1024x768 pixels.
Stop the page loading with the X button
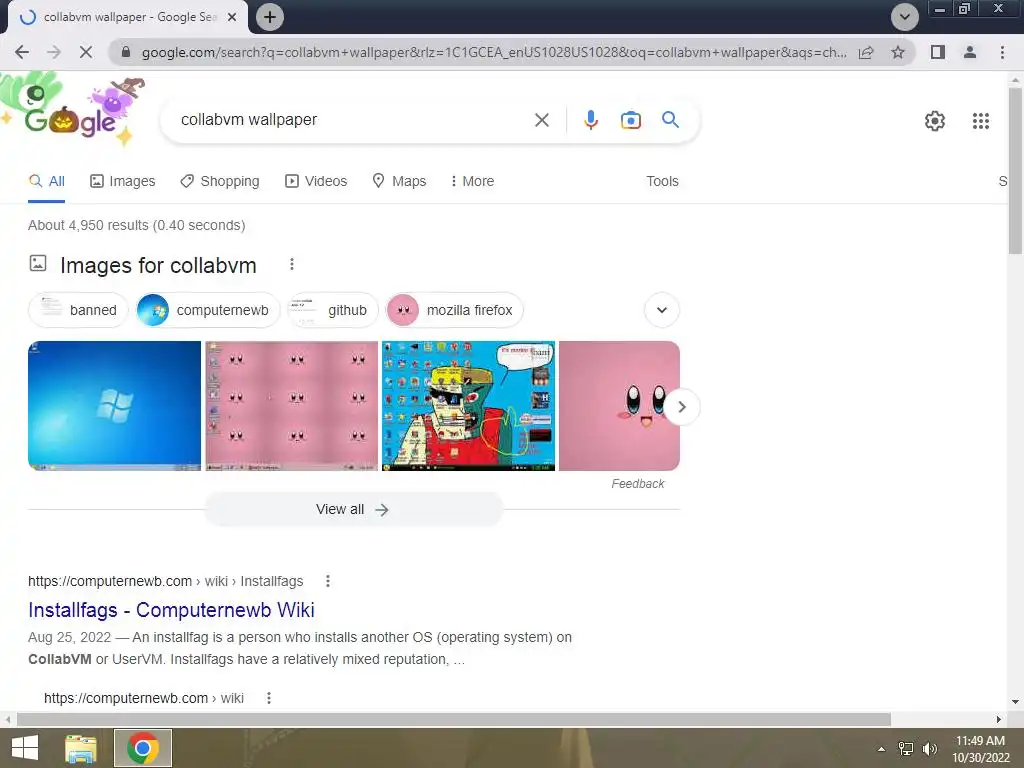click(86, 52)
